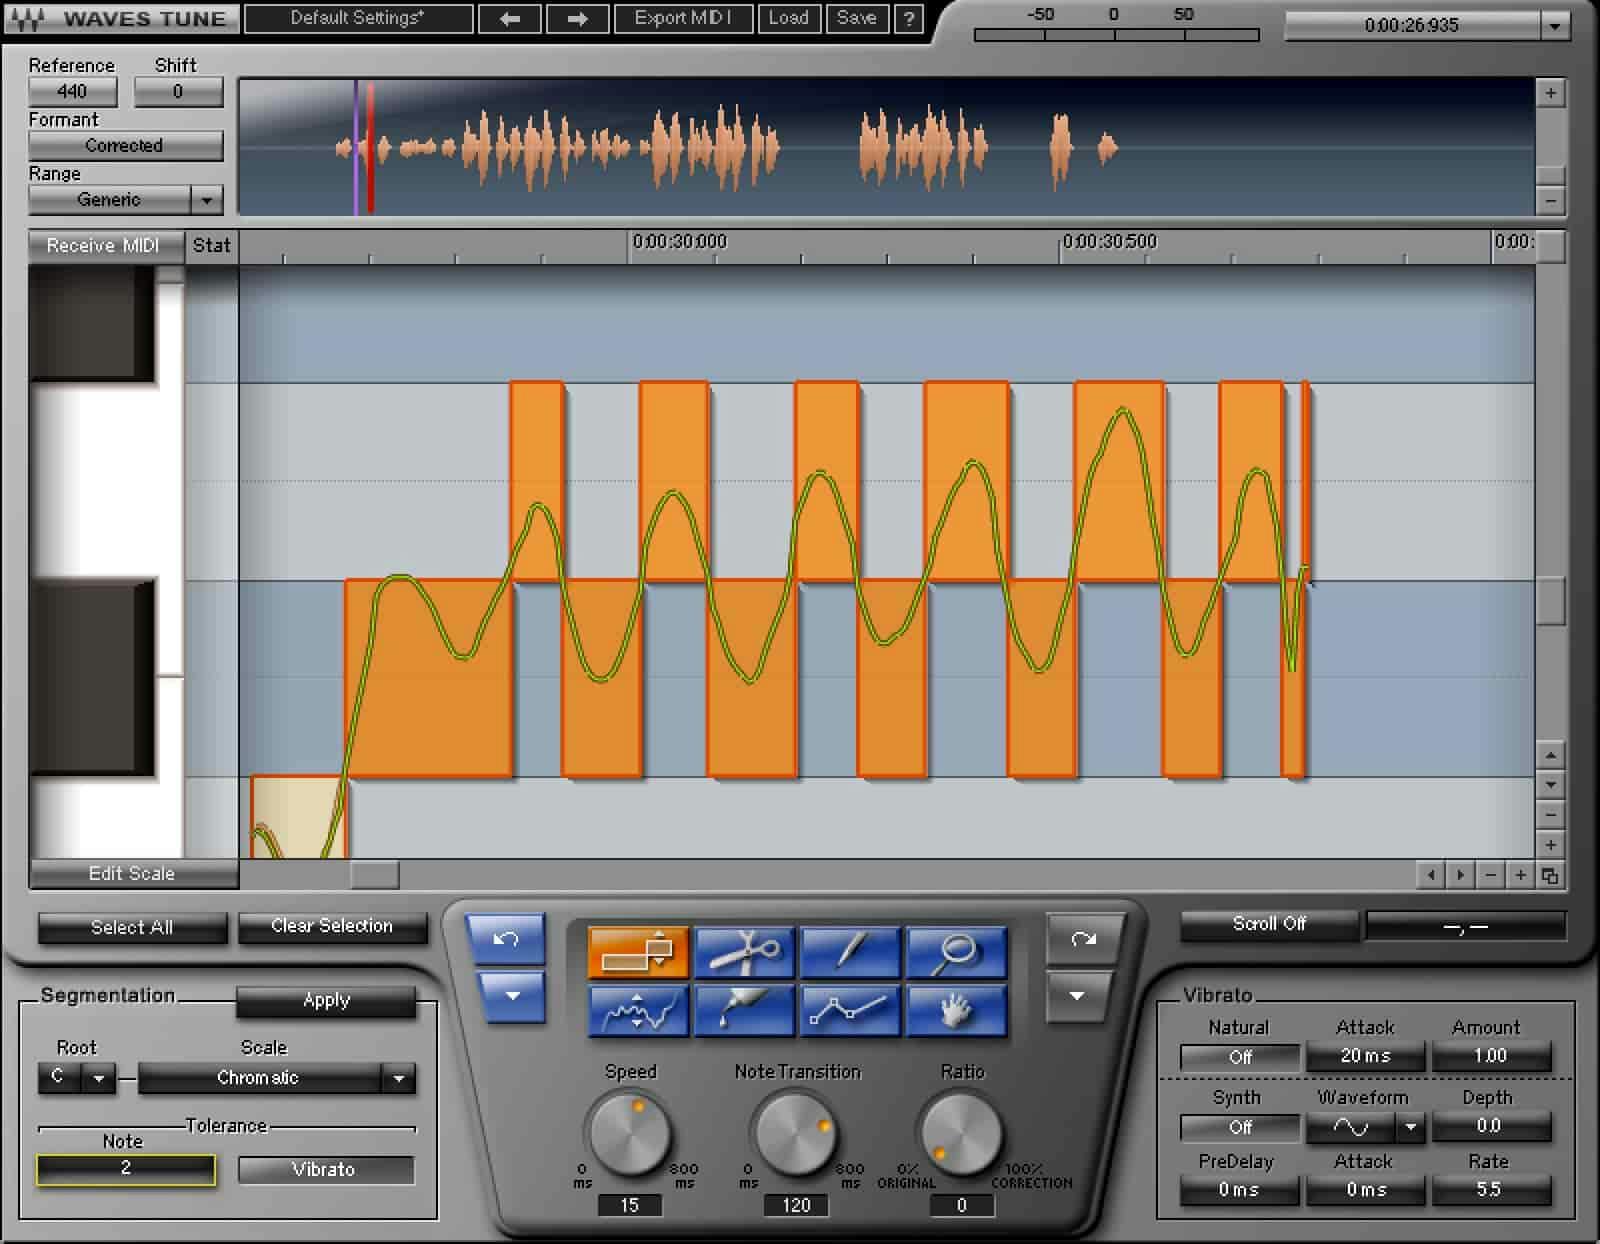Toggle the Scroll Off button
Image resolution: width=1600 pixels, height=1244 pixels.
tap(1268, 925)
